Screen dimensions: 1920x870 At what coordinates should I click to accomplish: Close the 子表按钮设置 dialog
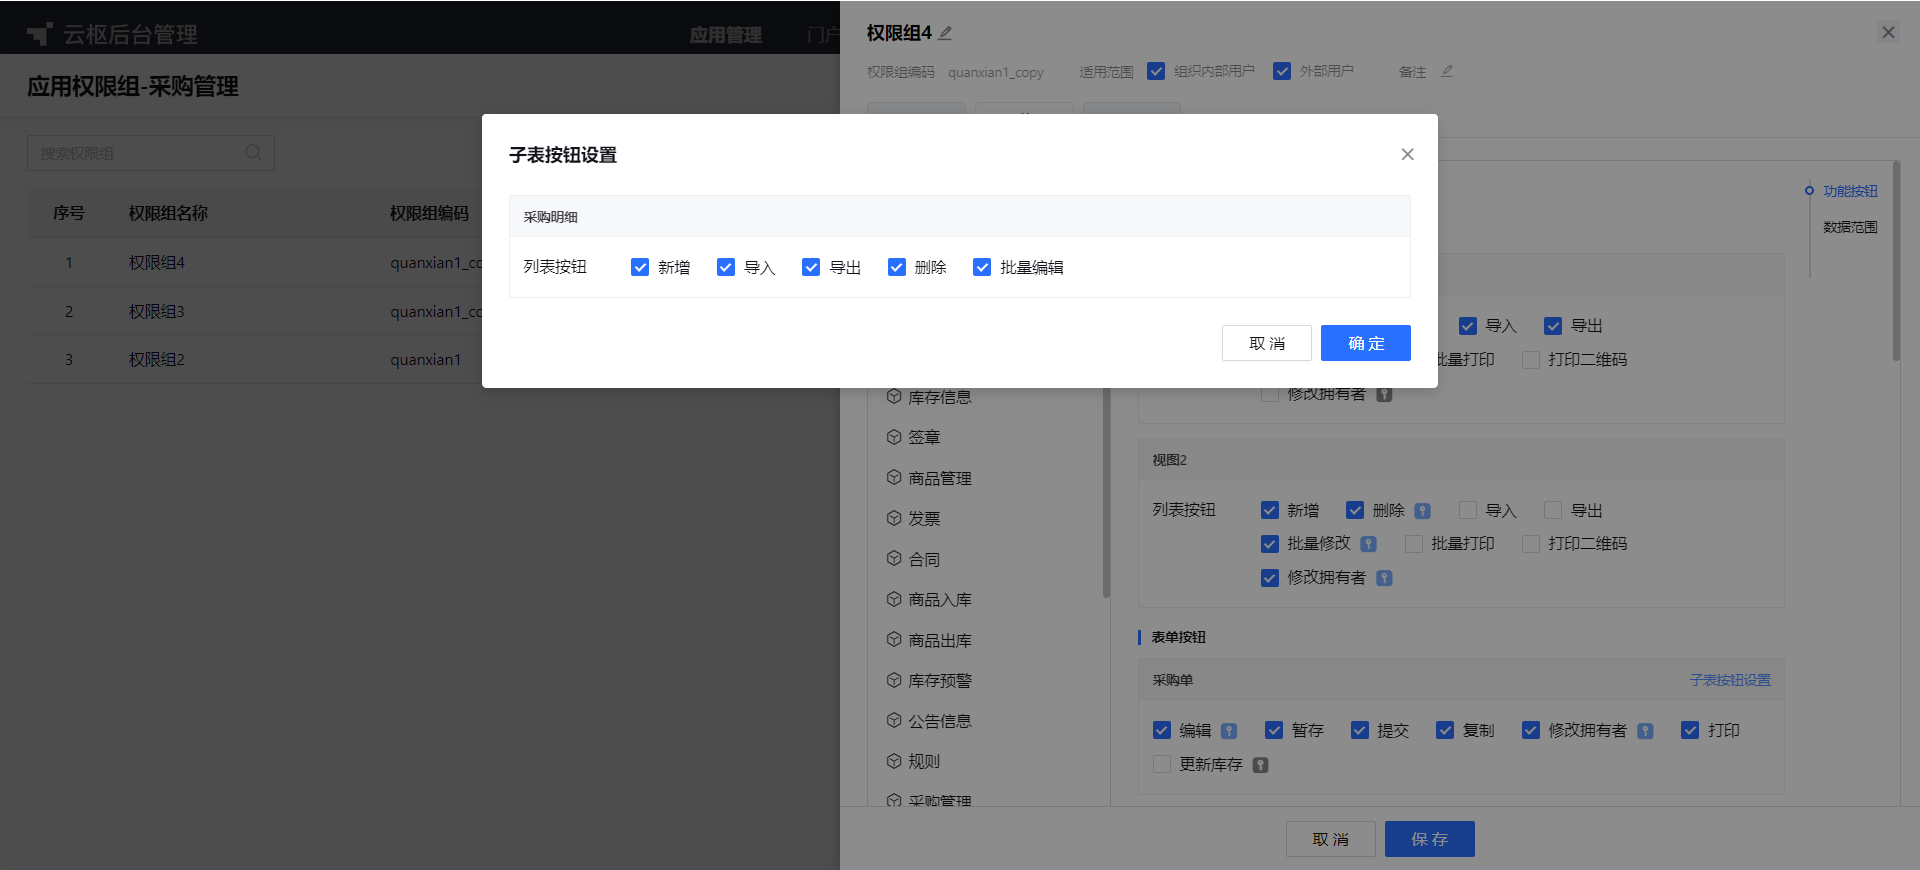(1407, 154)
